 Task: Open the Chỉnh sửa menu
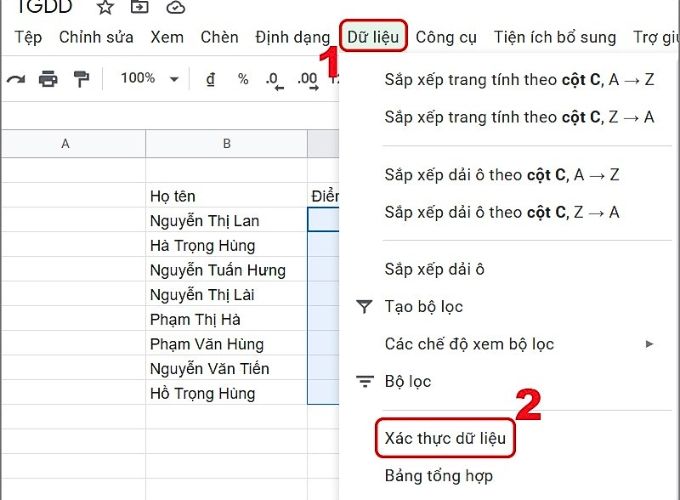(96, 37)
